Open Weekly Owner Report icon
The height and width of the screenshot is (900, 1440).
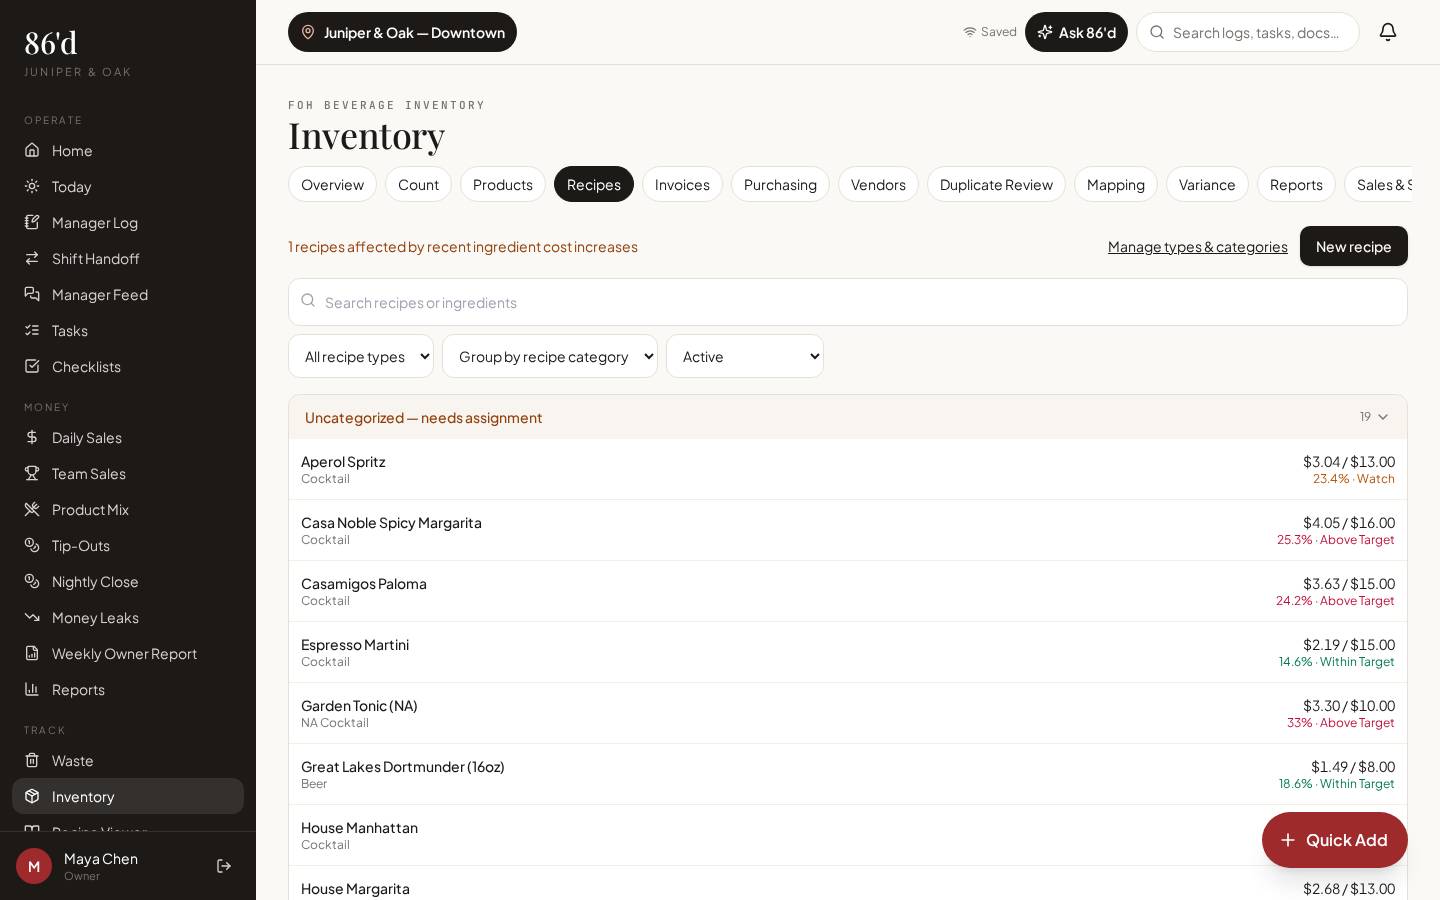[32, 653]
